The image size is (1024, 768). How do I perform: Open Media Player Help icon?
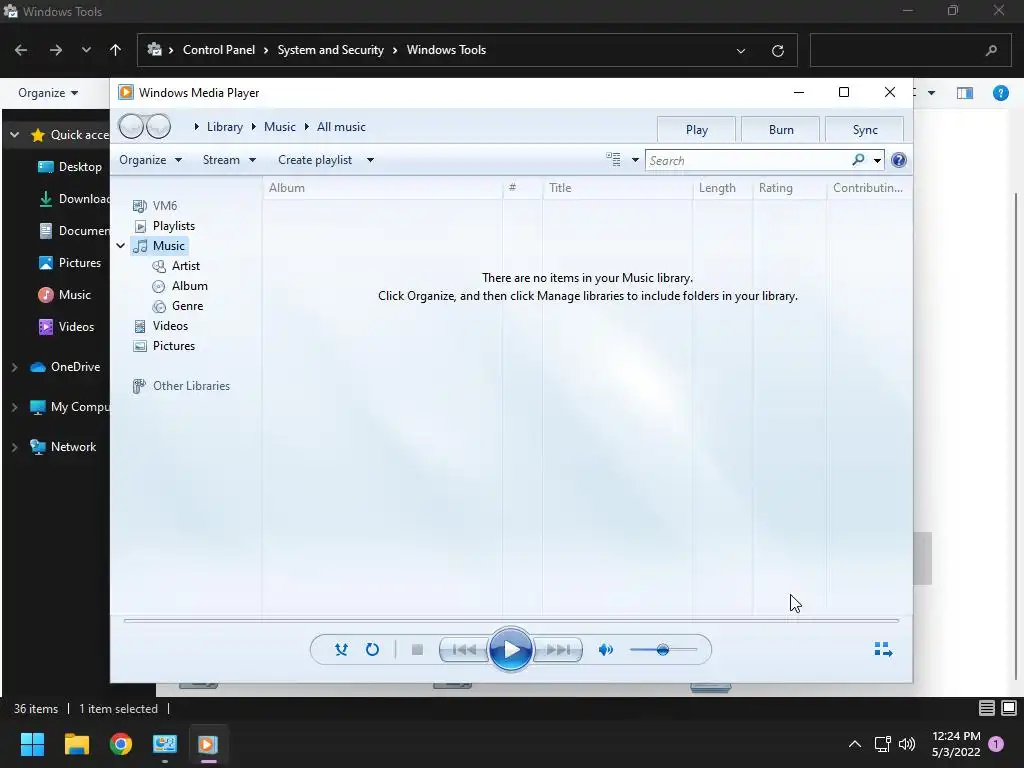899,160
